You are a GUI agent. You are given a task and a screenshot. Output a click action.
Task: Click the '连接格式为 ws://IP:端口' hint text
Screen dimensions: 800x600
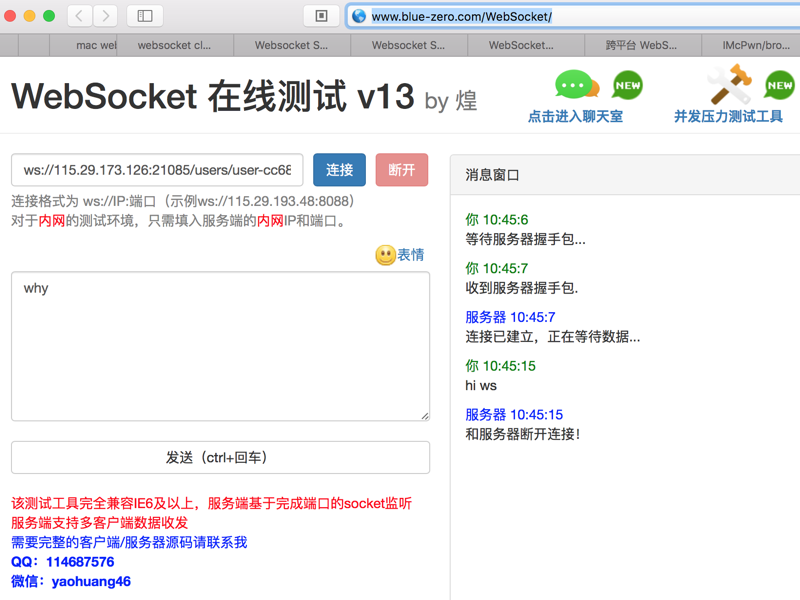pyautogui.click(x=183, y=201)
